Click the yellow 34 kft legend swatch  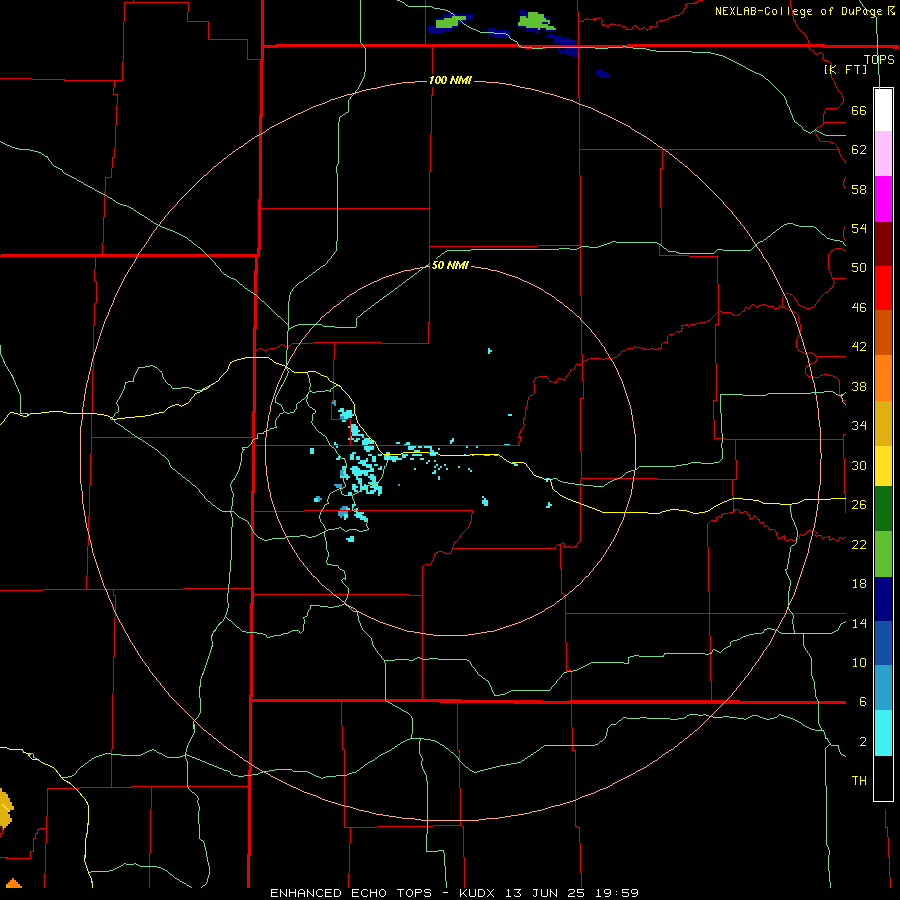pyautogui.click(x=883, y=466)
